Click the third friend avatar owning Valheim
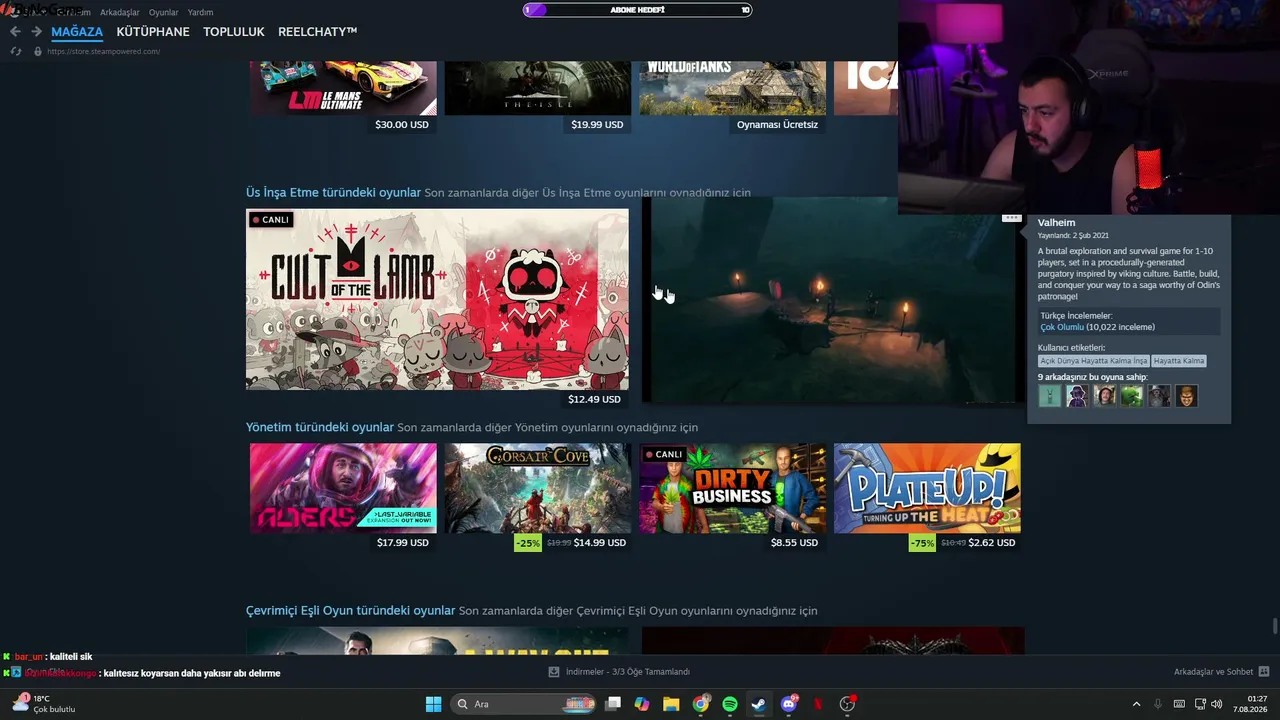 tap(1104, 396)
